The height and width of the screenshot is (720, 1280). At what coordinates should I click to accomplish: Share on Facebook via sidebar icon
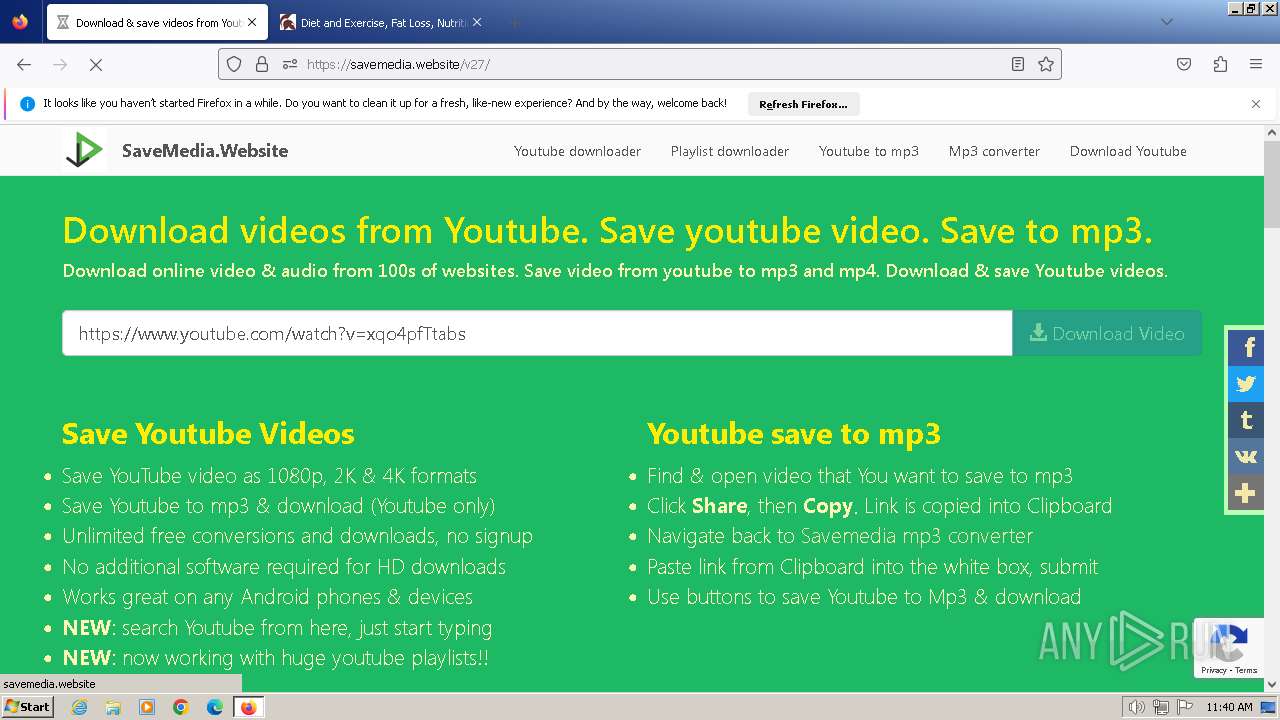(1246, 348)
